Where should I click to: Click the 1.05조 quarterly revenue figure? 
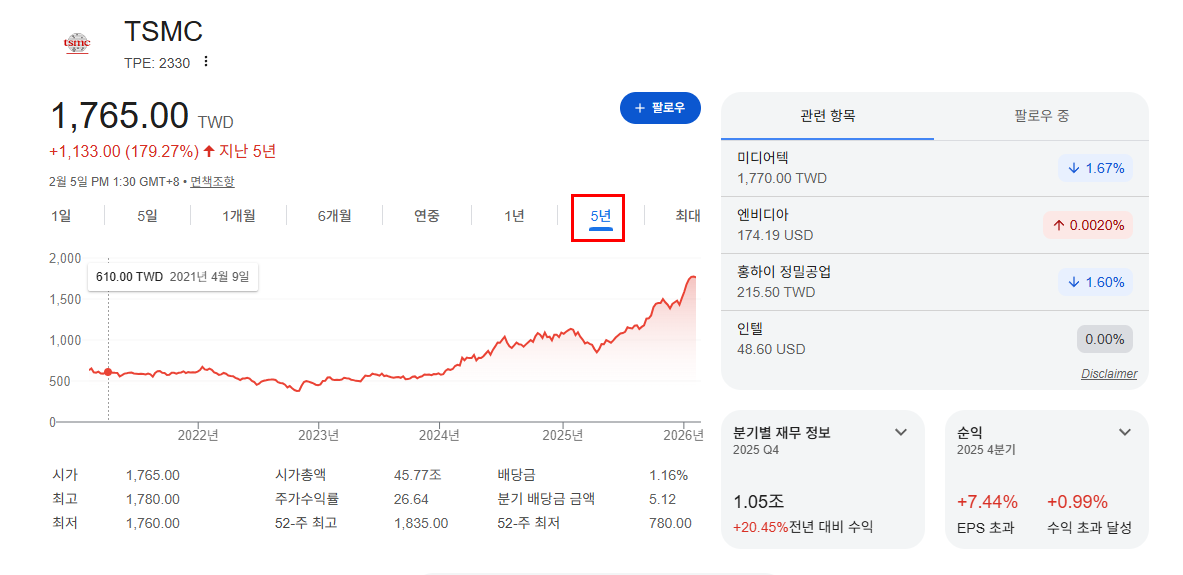pos(757,502)
